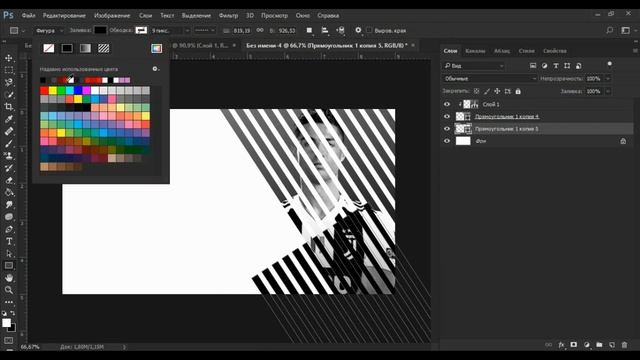Select the Healing Brush tool
This screenshot has height=360, width=640.
click(x=9, y=131)
